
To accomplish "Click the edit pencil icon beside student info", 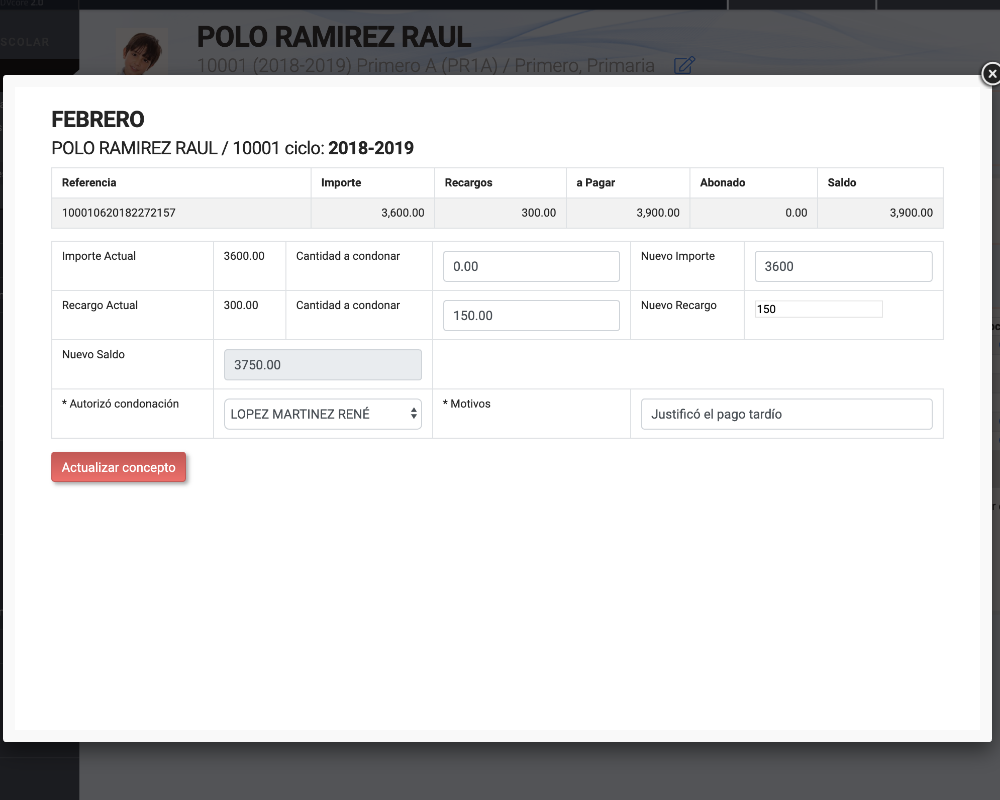I will click(x=684, y=66).
